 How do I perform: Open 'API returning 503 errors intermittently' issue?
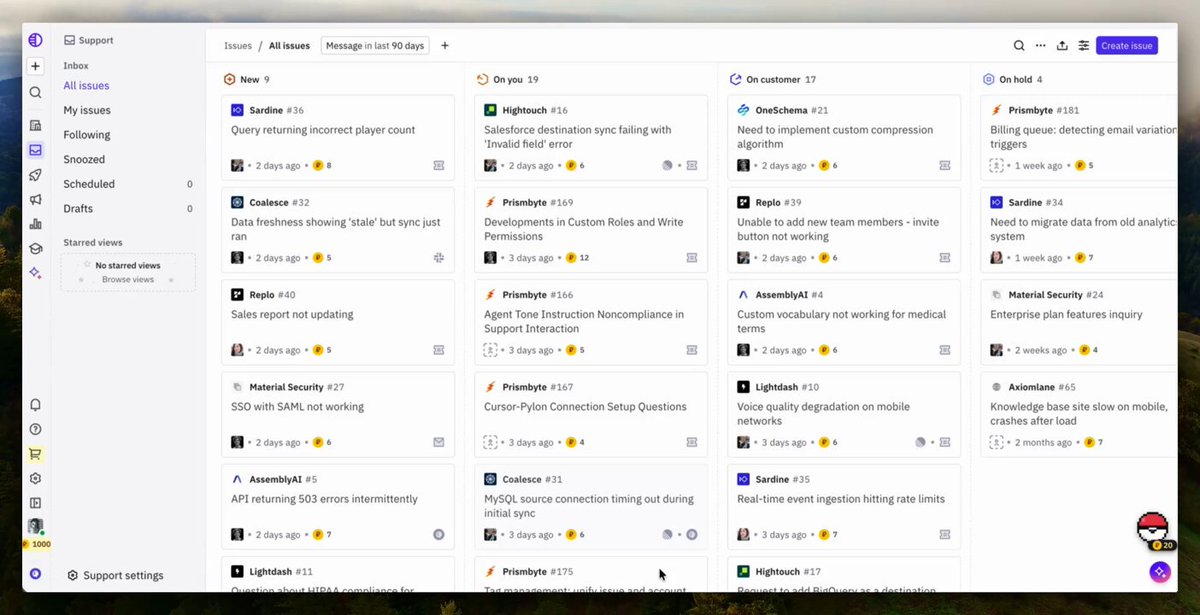(x=338, y=505)
